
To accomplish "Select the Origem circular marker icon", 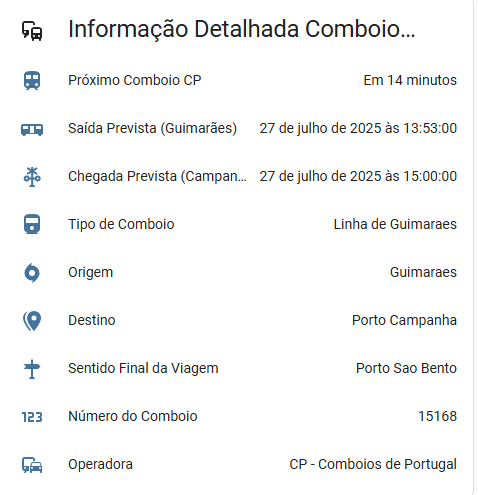I will 32,273.
